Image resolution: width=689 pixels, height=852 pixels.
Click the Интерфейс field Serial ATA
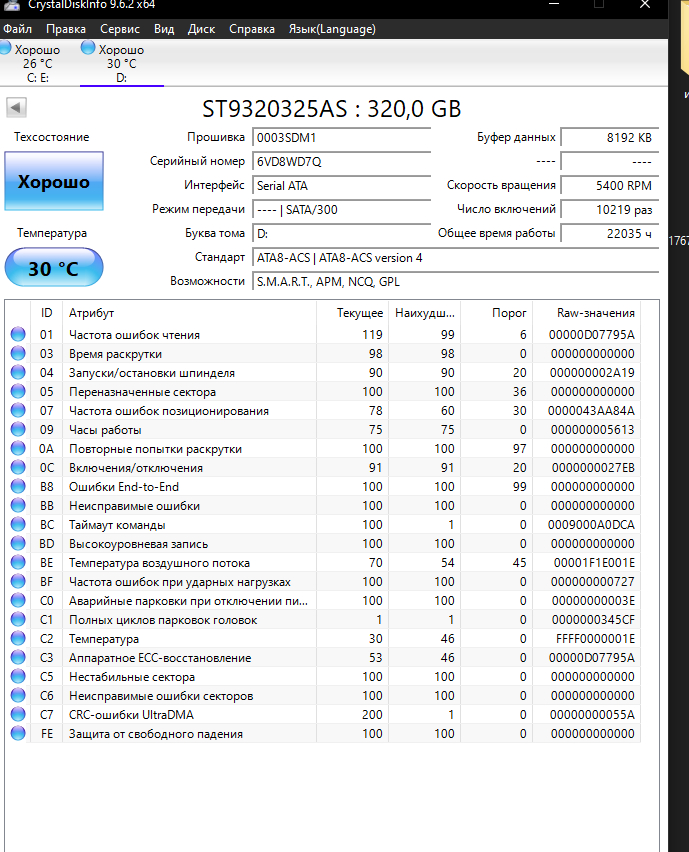tap(342, 185)
